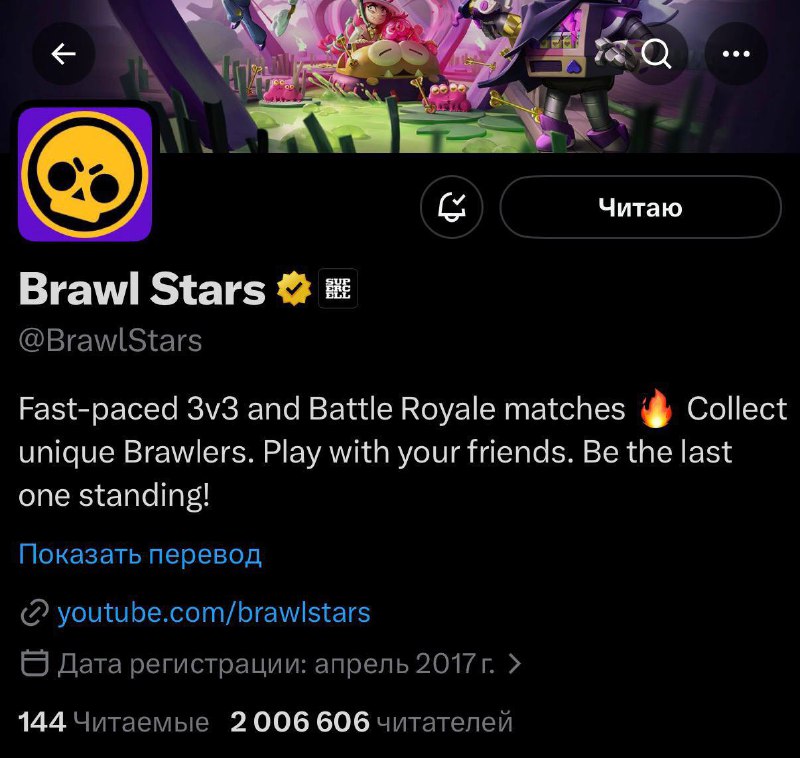Expand registration date details via chevron
This screenshot has height=758, width=800.
(515, 663)
